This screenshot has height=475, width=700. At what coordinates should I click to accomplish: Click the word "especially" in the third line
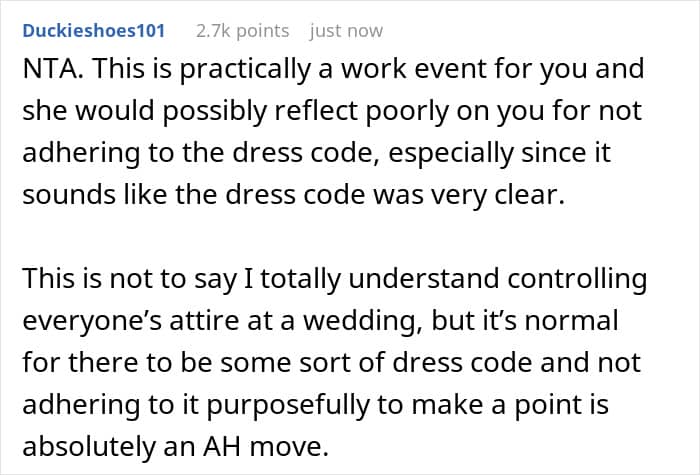click(451, 153)
